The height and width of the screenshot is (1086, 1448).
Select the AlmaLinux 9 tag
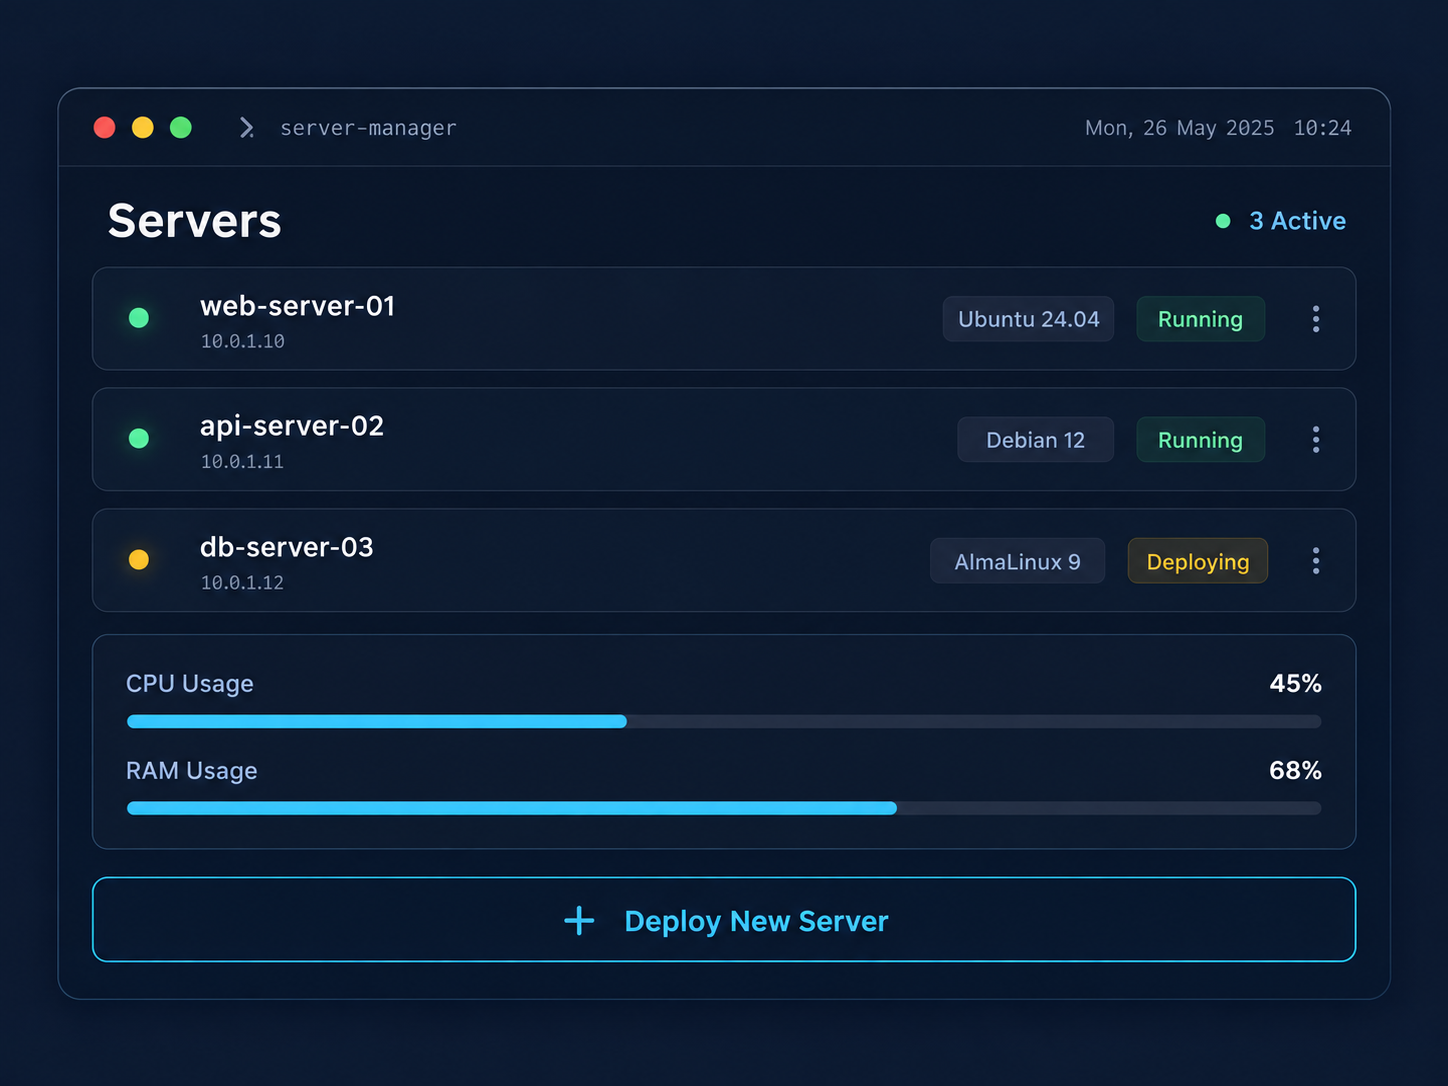point(1017,561)
